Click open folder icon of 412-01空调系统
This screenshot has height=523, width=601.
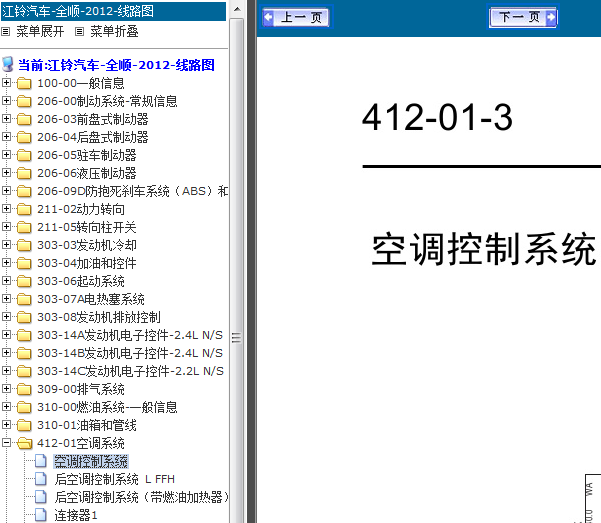pyautogui.click(x=25, y=444)
